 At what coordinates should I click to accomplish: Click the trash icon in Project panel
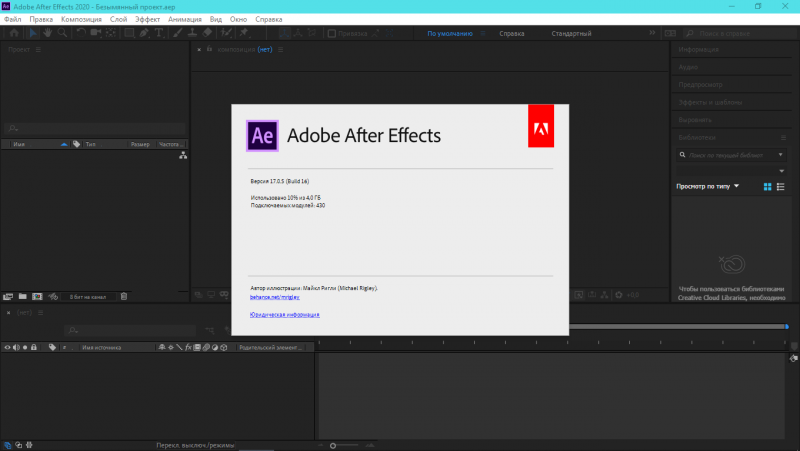pos(124,296)
